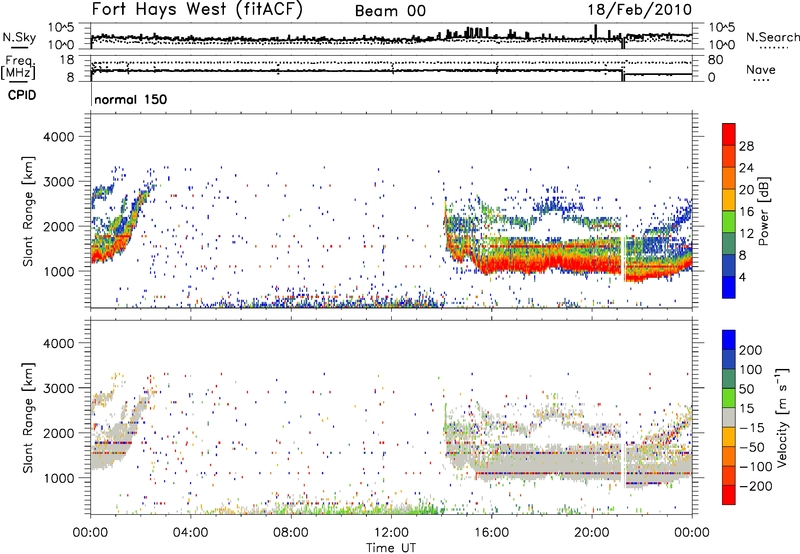Click the 'Power [dB]' colorbar title
The height and width of the screenshot is (554, 800).
pos(764,211)
